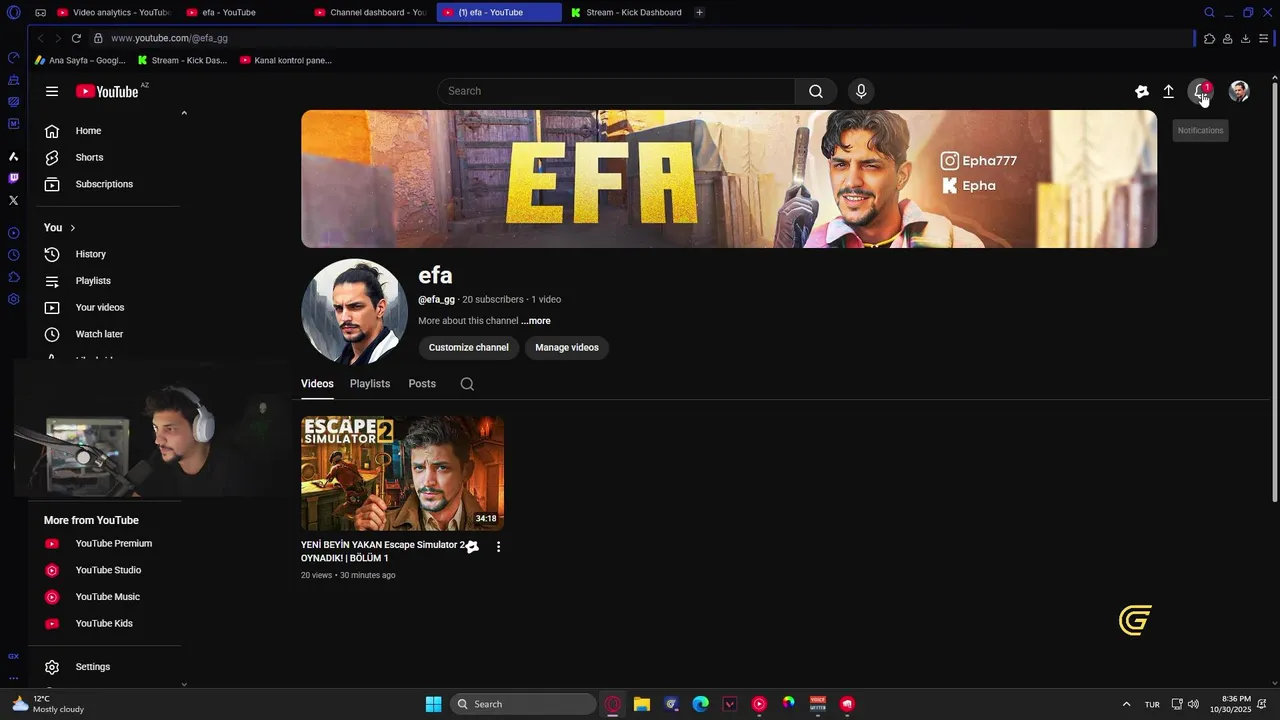
Task: Click the search icon beside Posts tab
Action: (x=467, y=384)
